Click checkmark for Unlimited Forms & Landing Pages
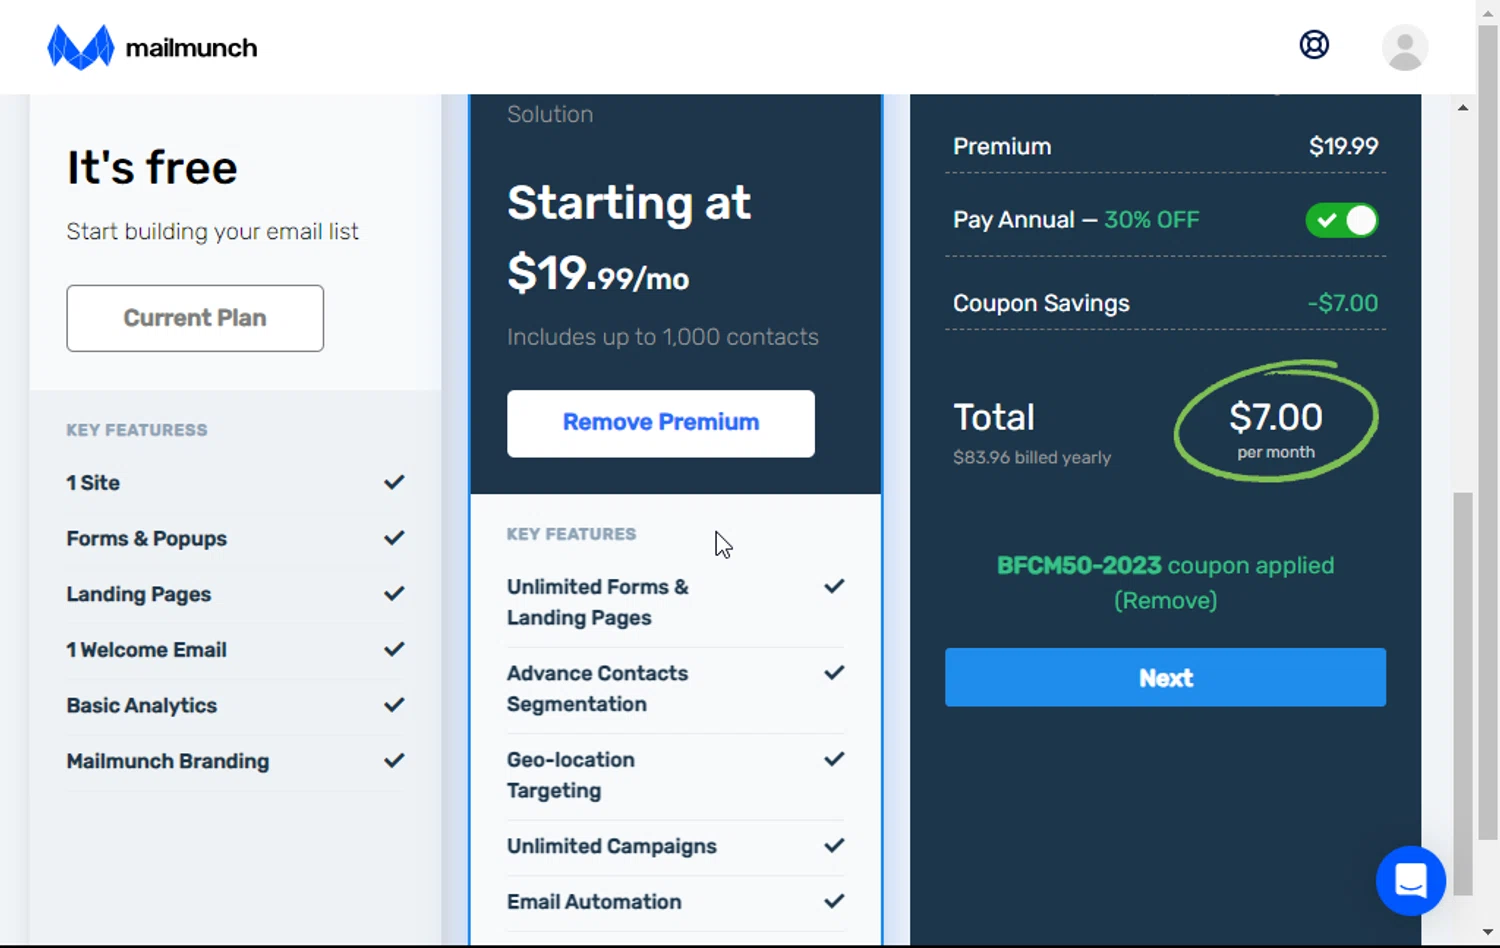 (x=834, y=586)
